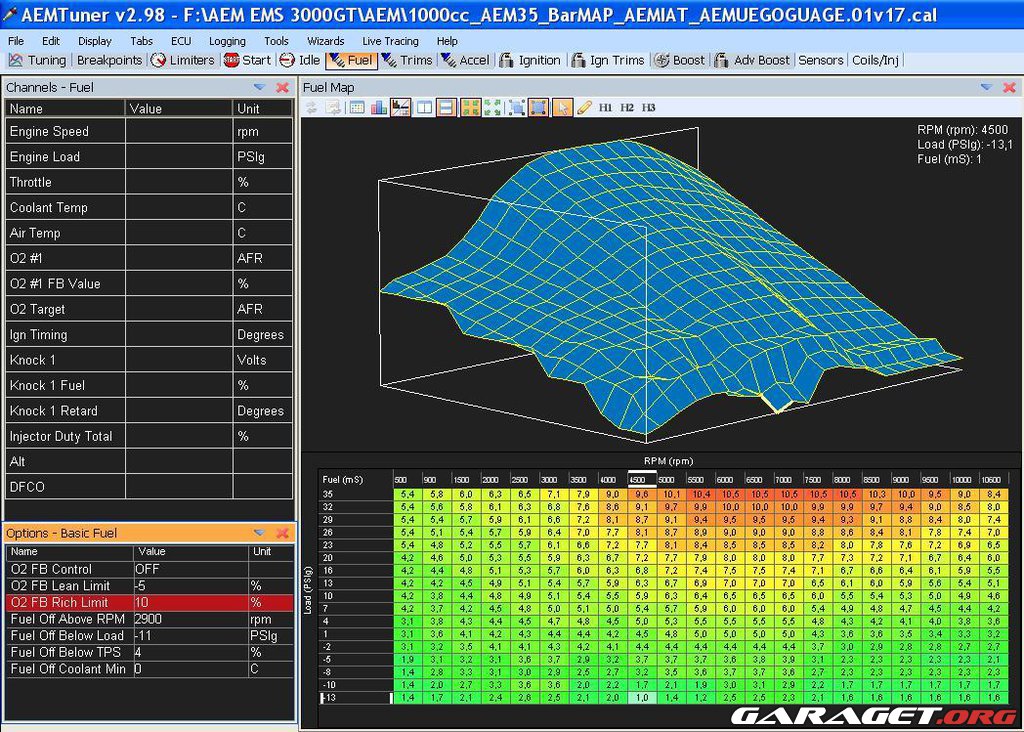
Task: Select the horizontal split layout icon
Action: 447,108
